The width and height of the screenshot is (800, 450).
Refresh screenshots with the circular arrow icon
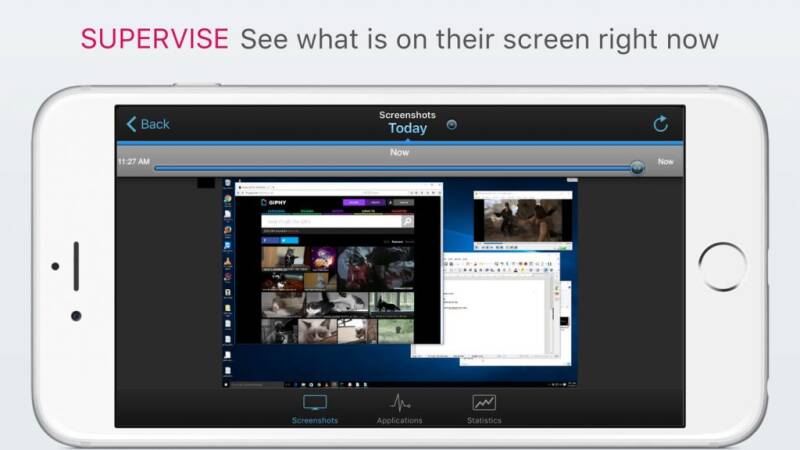click(x=660, y=124)
